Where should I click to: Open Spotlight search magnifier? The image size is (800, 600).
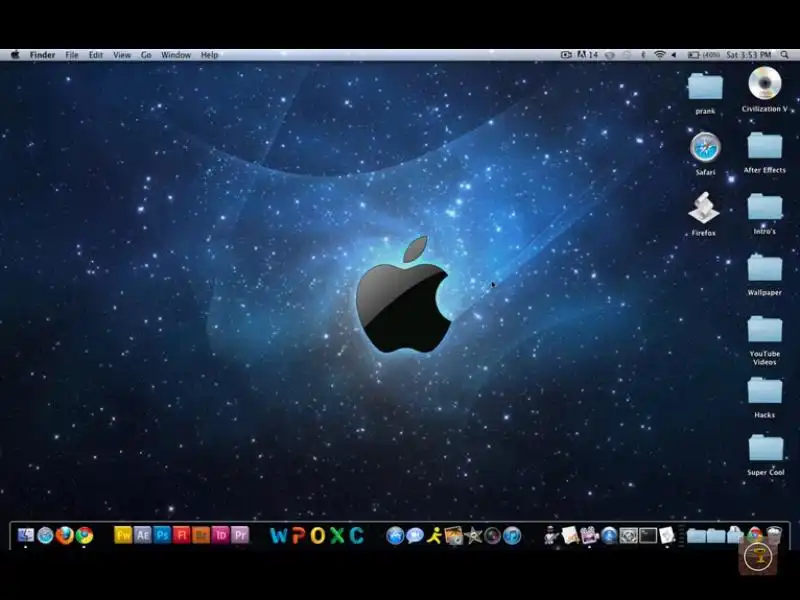[784, 55]
